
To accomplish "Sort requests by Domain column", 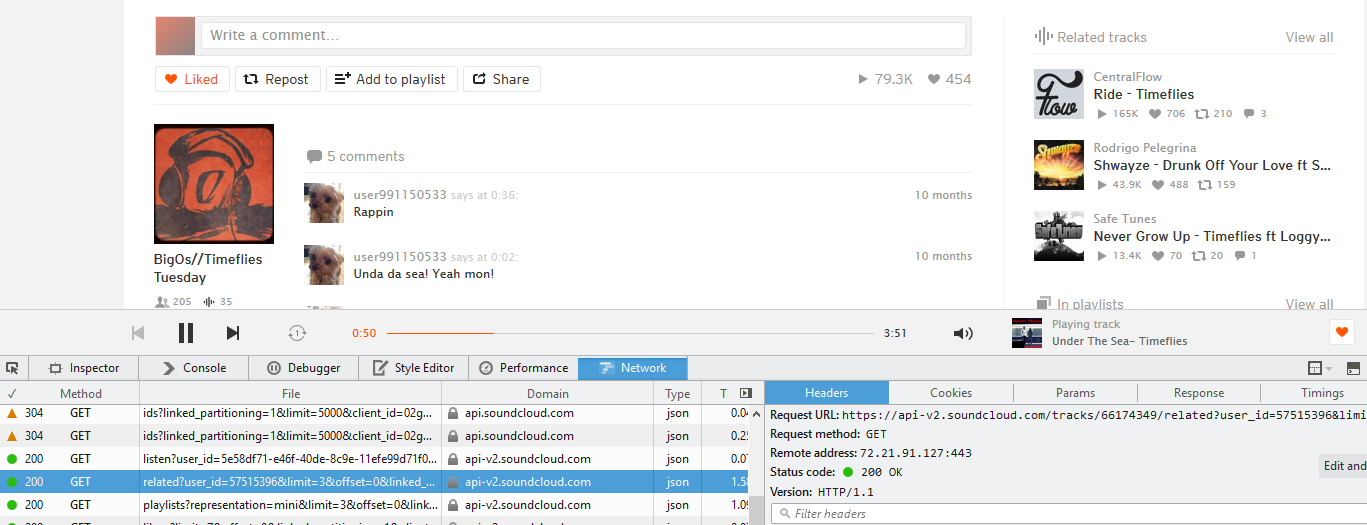I will click(x=548, y=394).
